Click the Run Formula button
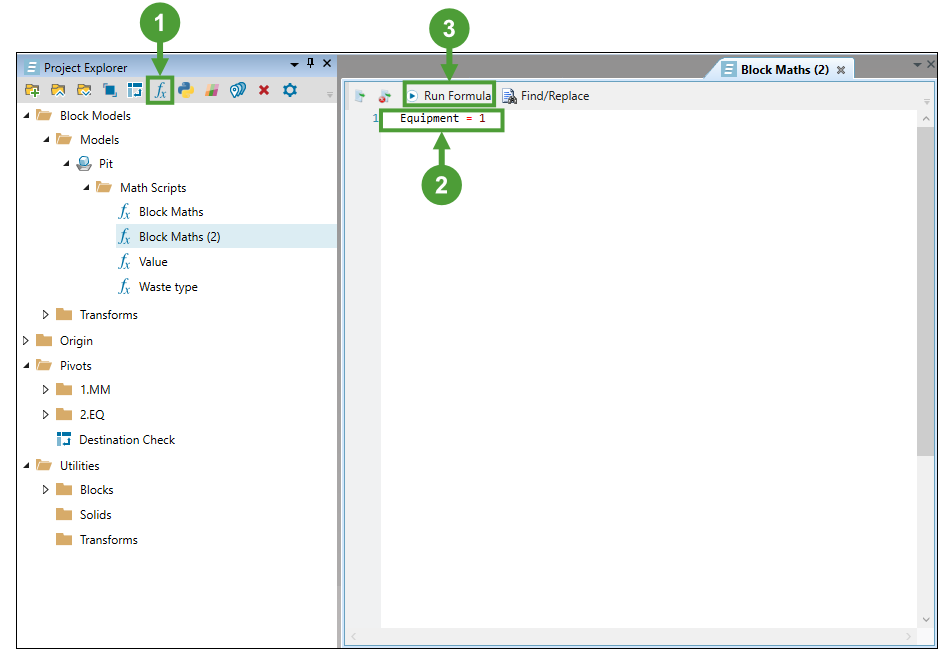The width and height of the screenshot is (941, 652). click(449, 95)
